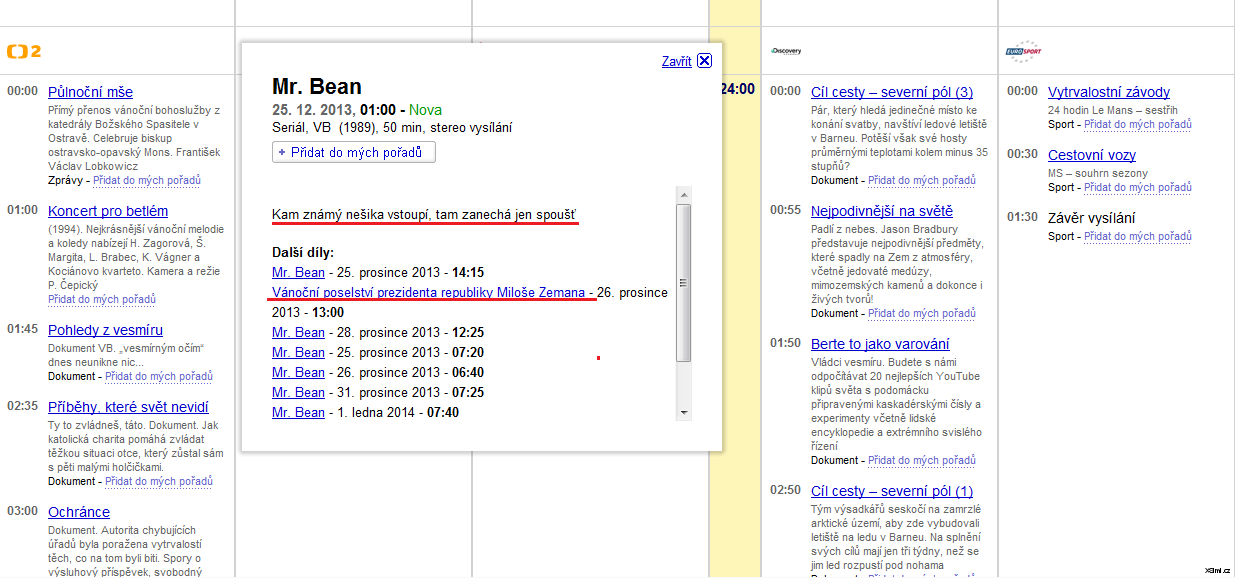This screenshot has width=1235, height=578.
Task: Add Cestovní vozy to my programs
Action: click(x=1138, y=187)
